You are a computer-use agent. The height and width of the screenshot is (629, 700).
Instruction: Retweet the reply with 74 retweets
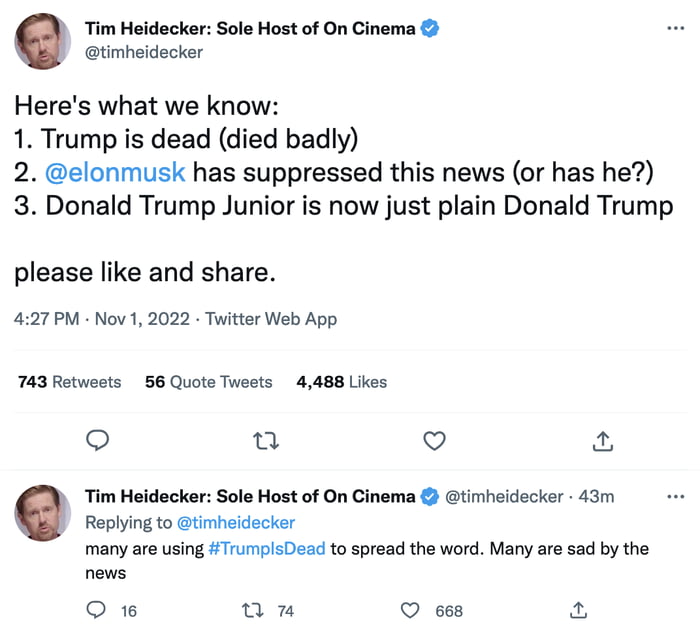coord(252,610)
